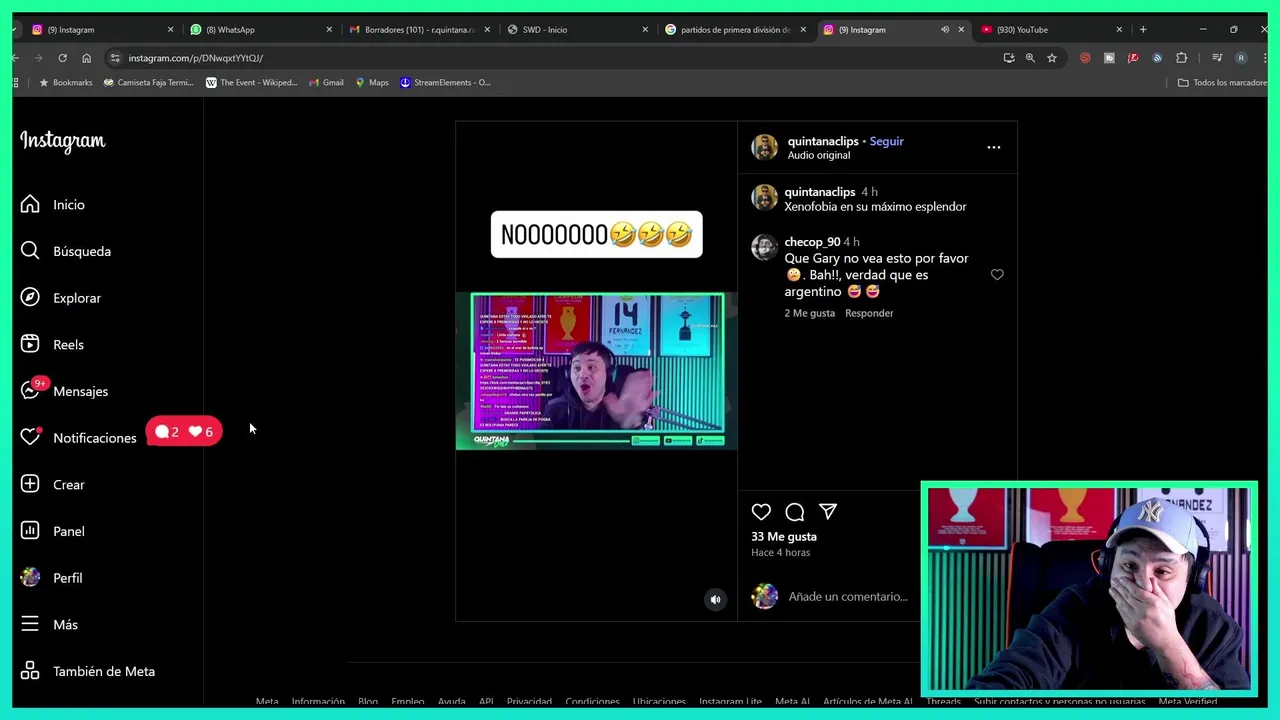
Task: Click Audio original link
Action: (x=819, y=156)
